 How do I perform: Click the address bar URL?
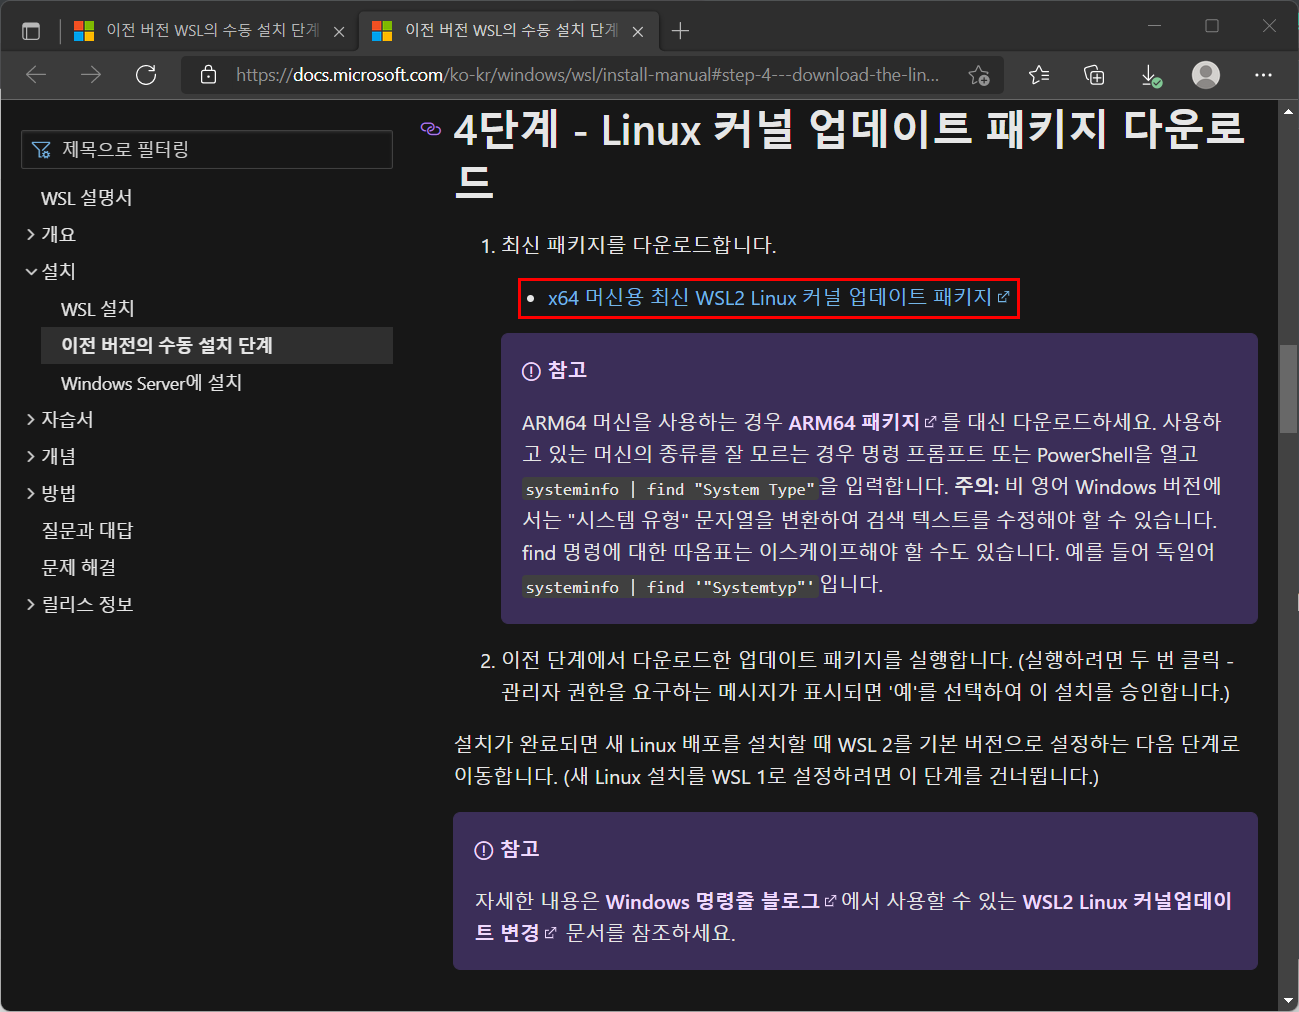pyautogui.click(x=587, y=75)
